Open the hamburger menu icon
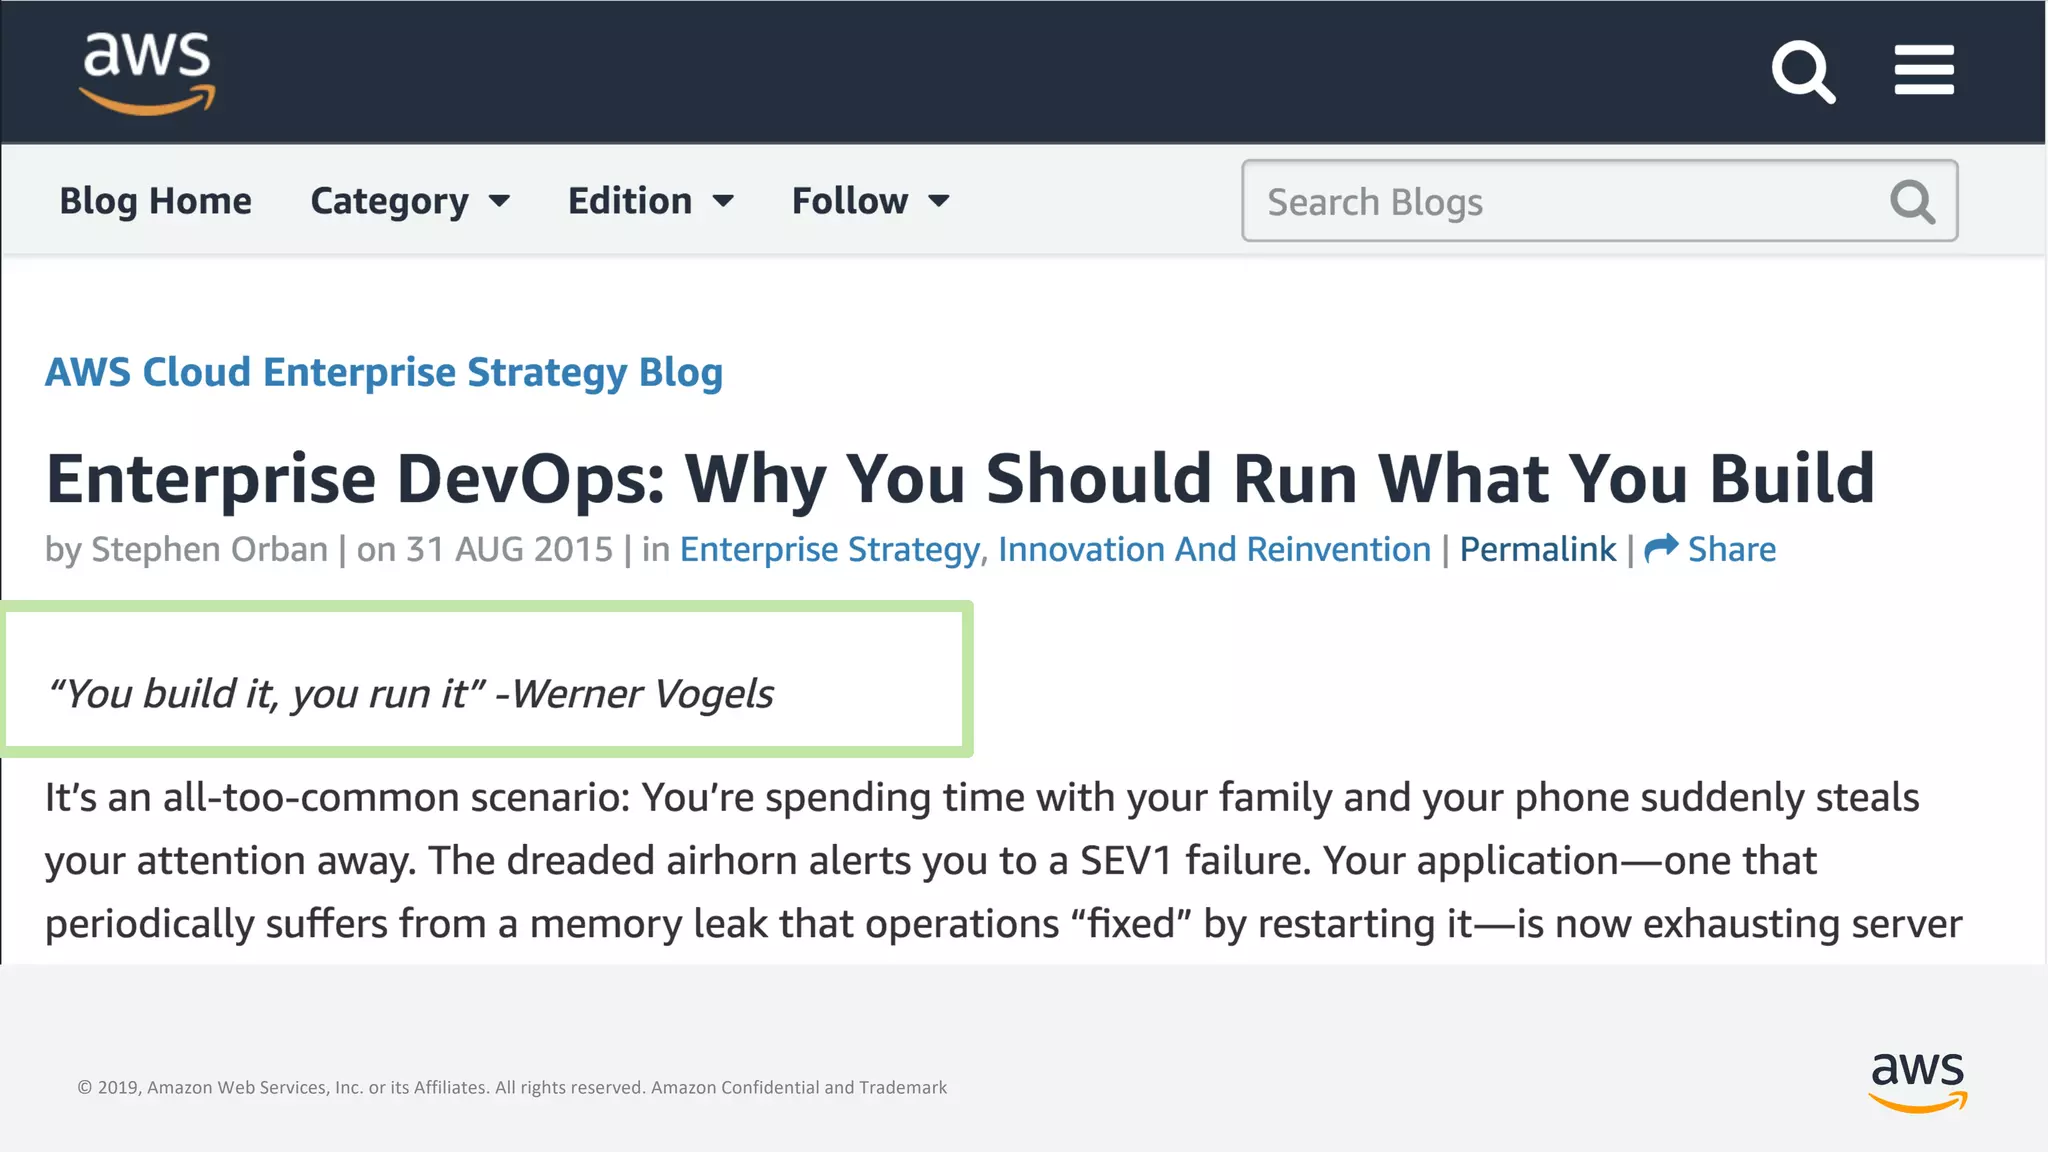 (x=1924, y=70)
